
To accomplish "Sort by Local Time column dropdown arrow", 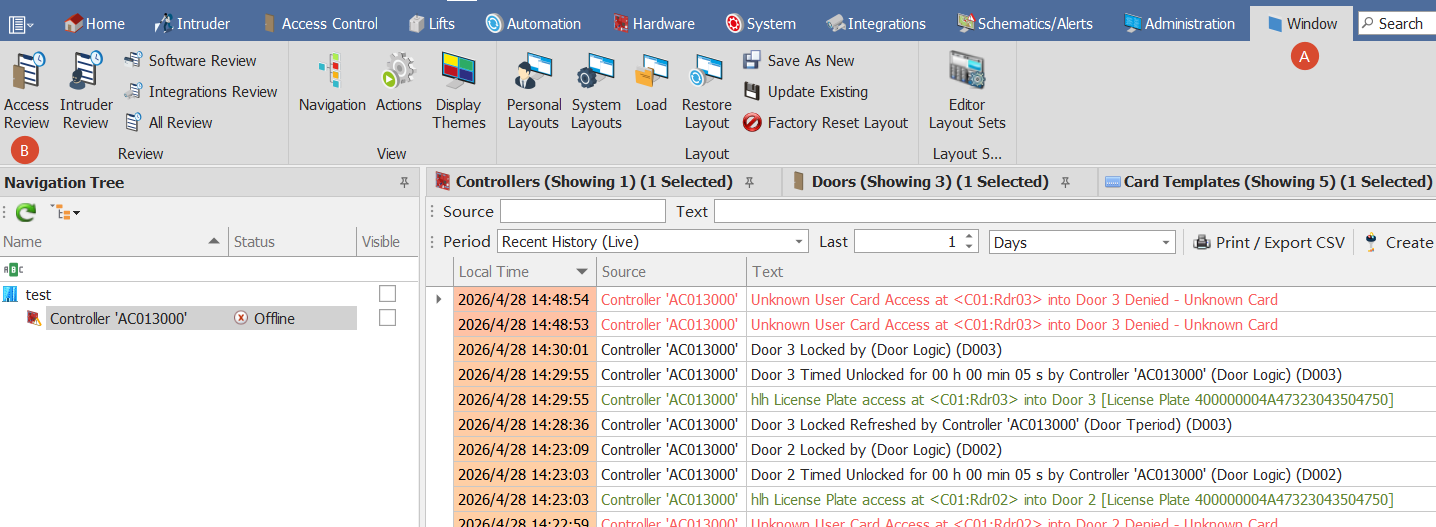I will point(582,272).
